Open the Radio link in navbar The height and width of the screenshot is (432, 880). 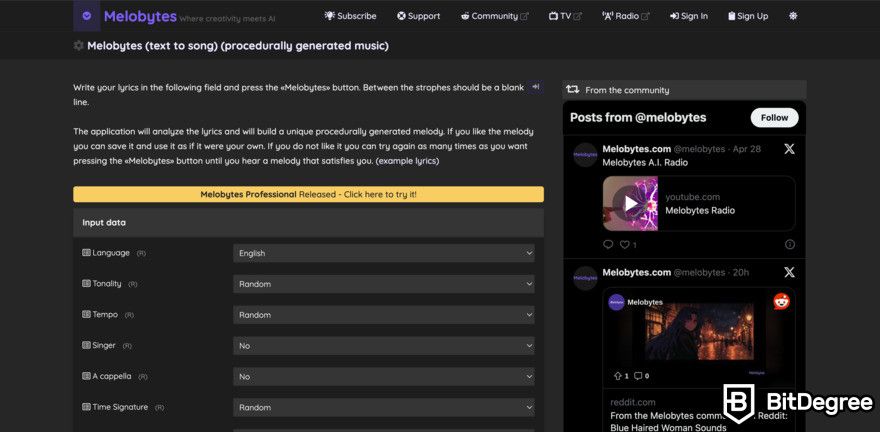pos(625,16)
